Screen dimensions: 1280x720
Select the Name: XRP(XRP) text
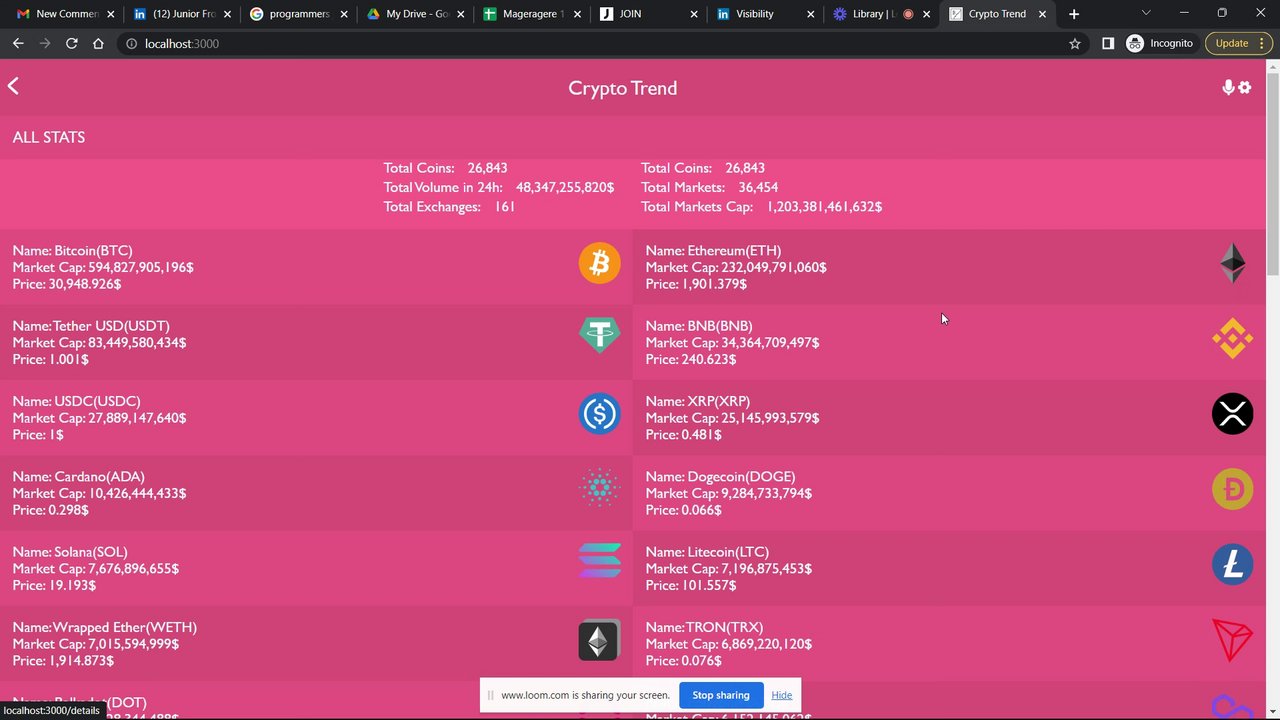tap(698, 401)
